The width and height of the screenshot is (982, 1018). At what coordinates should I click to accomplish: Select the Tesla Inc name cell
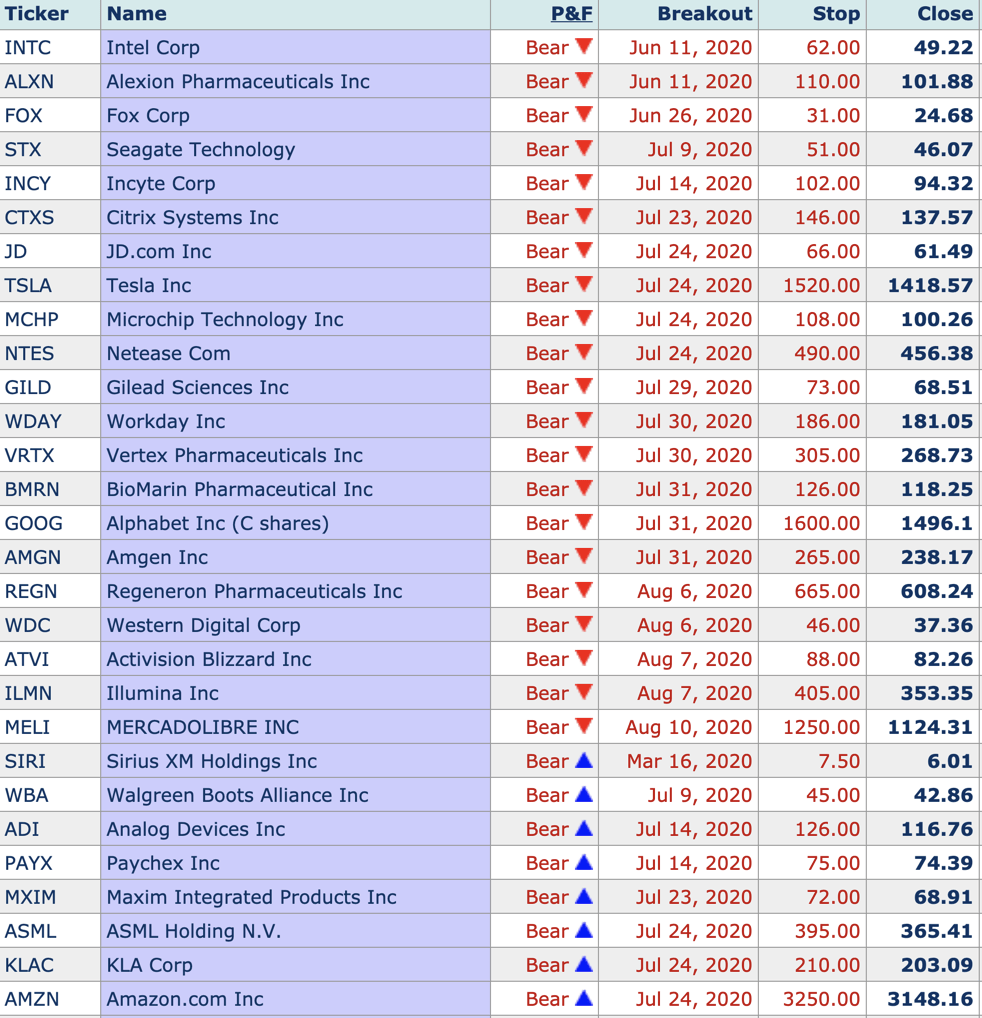[x=149, y=286]
